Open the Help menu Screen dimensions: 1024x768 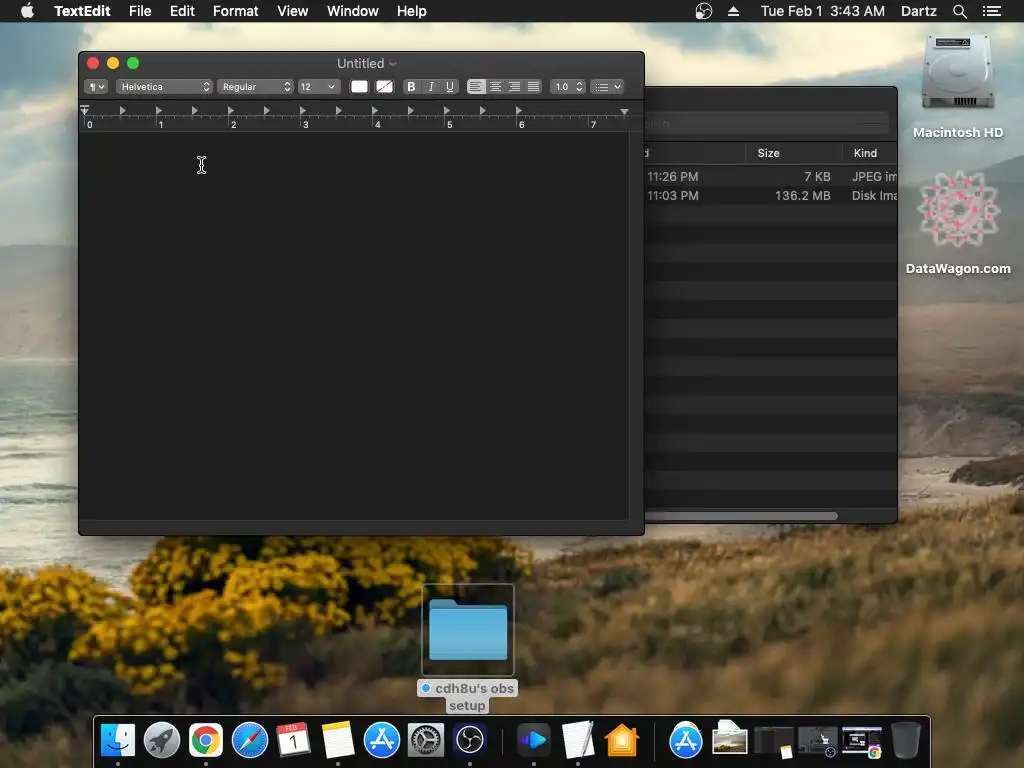point(411,11)
